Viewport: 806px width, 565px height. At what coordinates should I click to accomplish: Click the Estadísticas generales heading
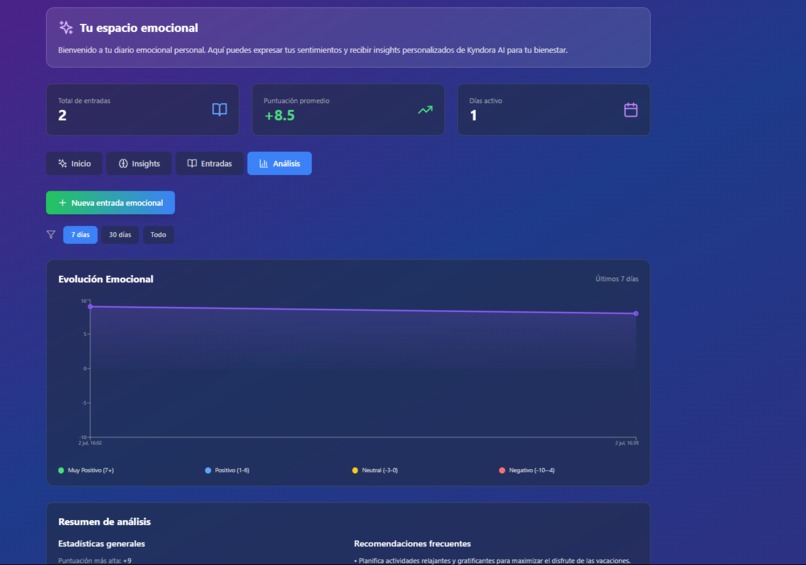(102, 543)
